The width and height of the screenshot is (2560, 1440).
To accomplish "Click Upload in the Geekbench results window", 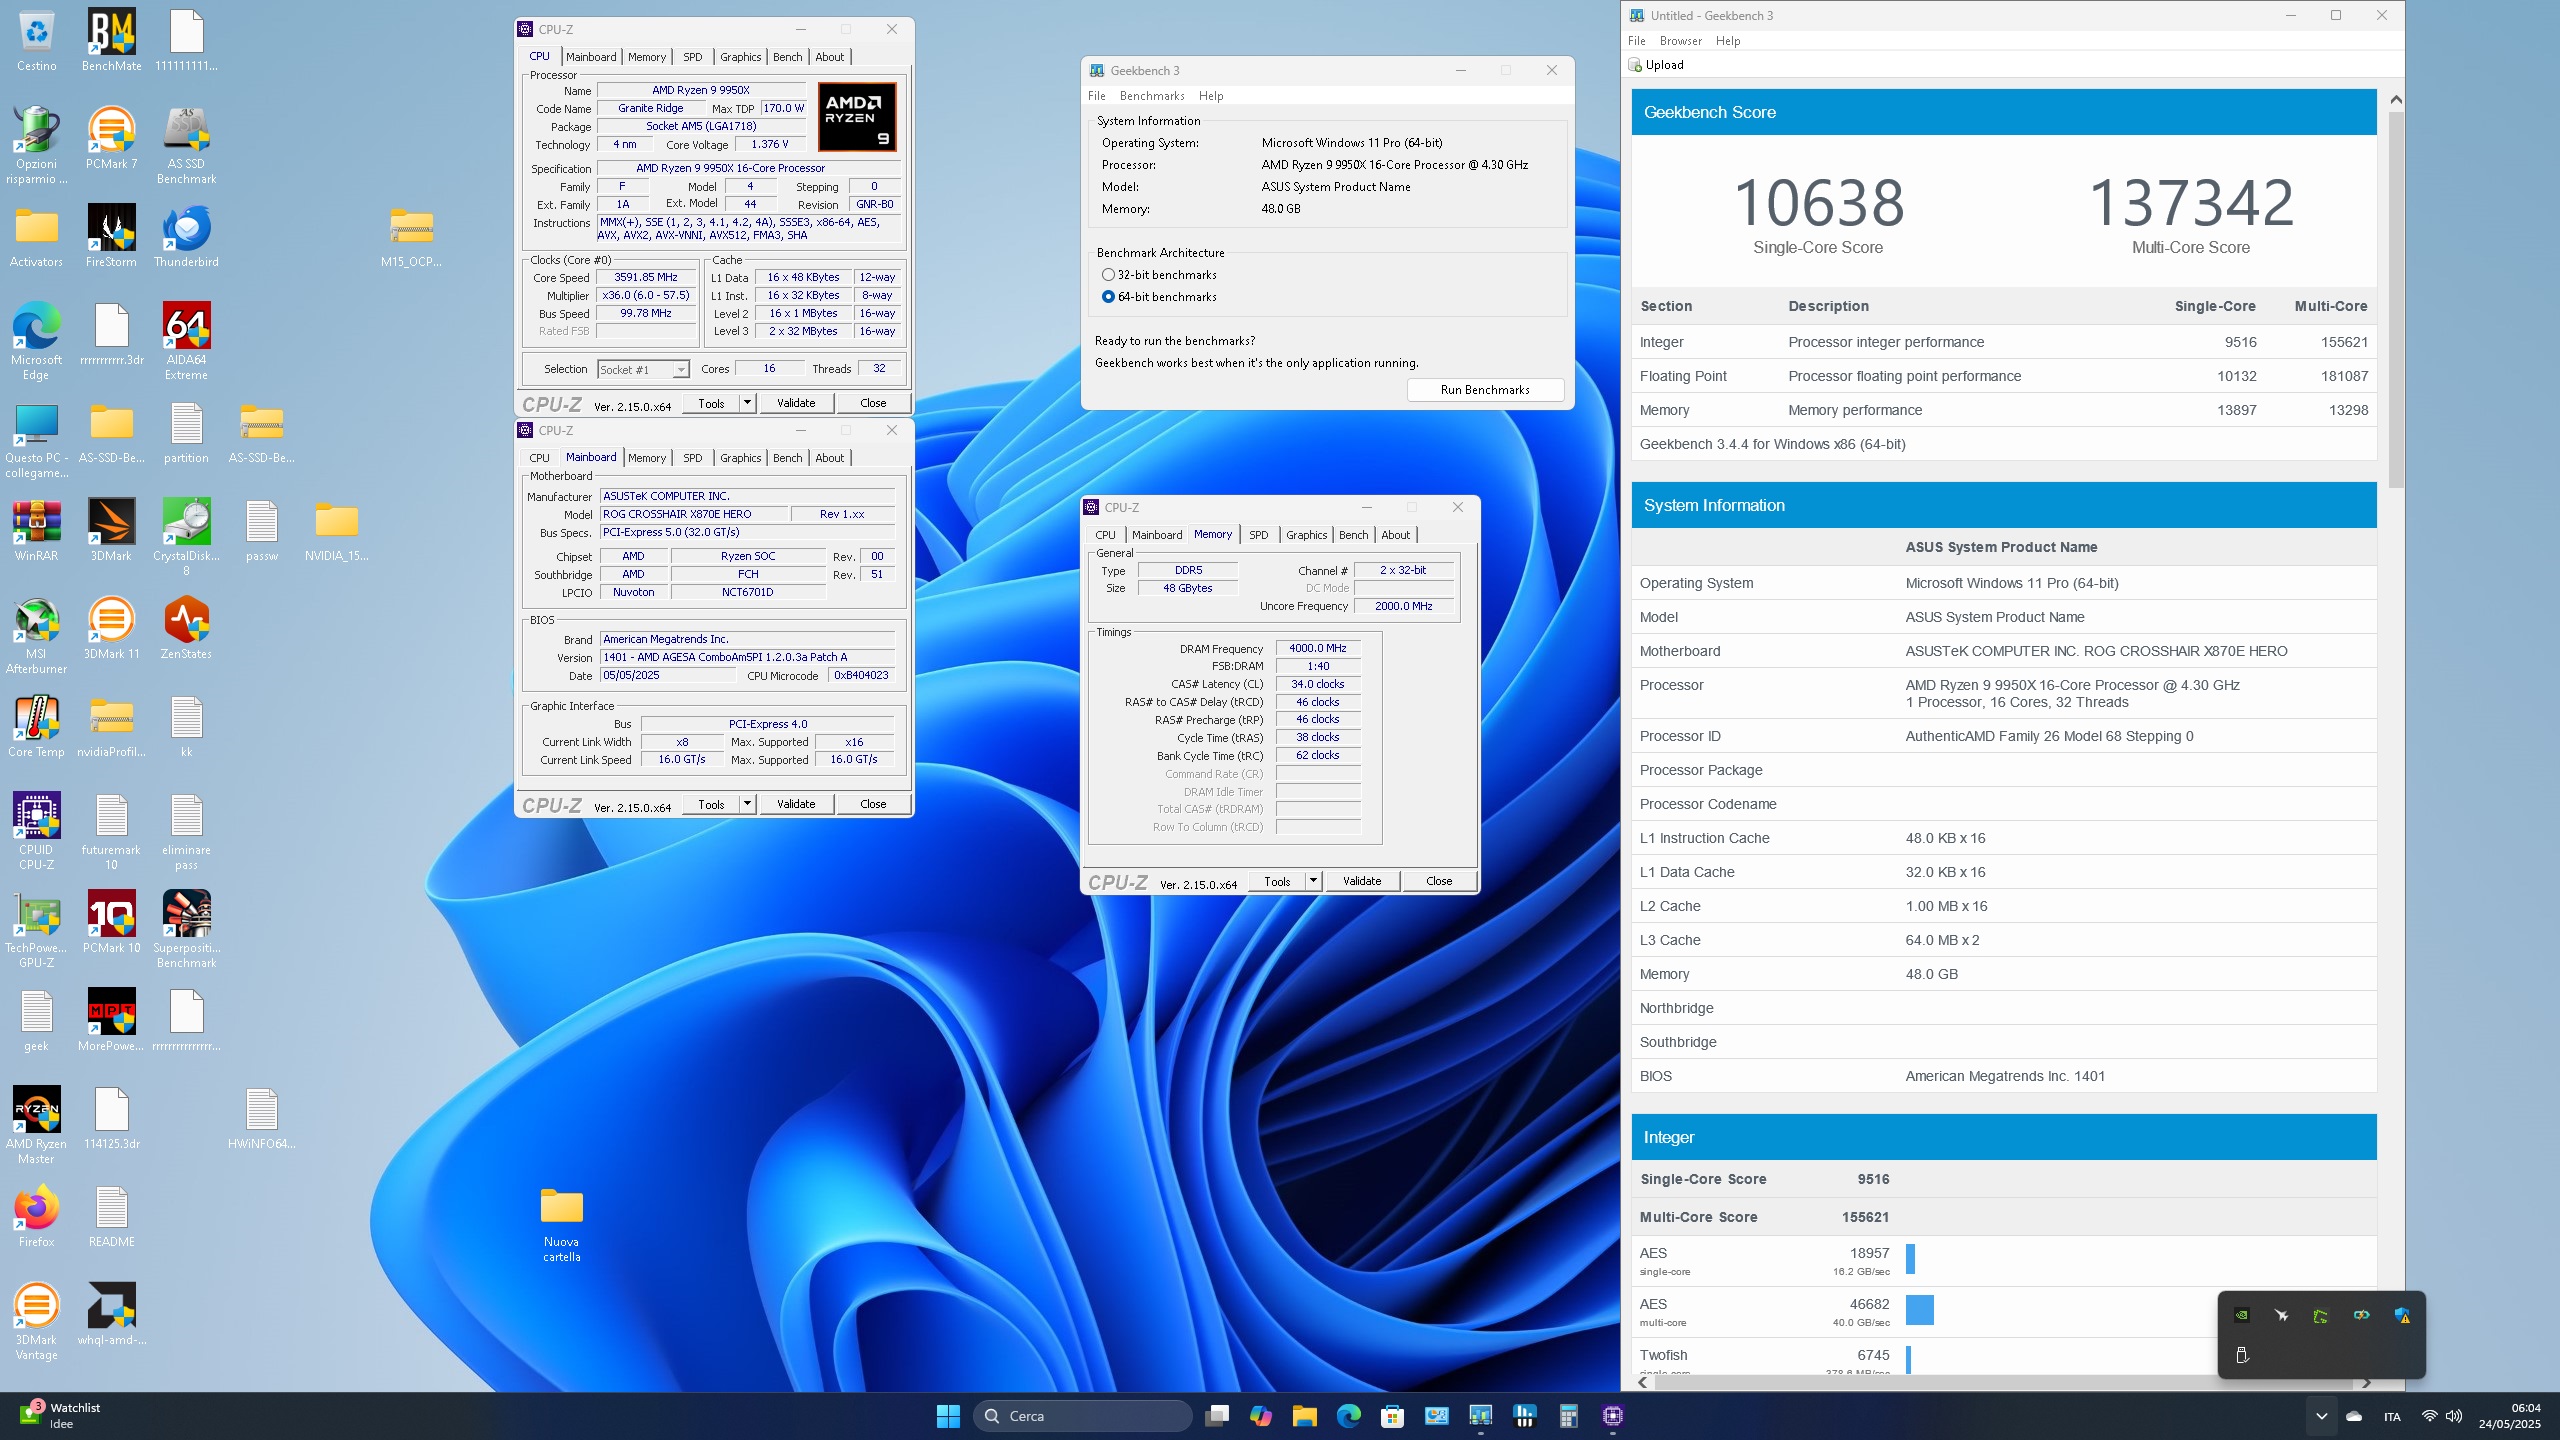I will pos(1656,65).
